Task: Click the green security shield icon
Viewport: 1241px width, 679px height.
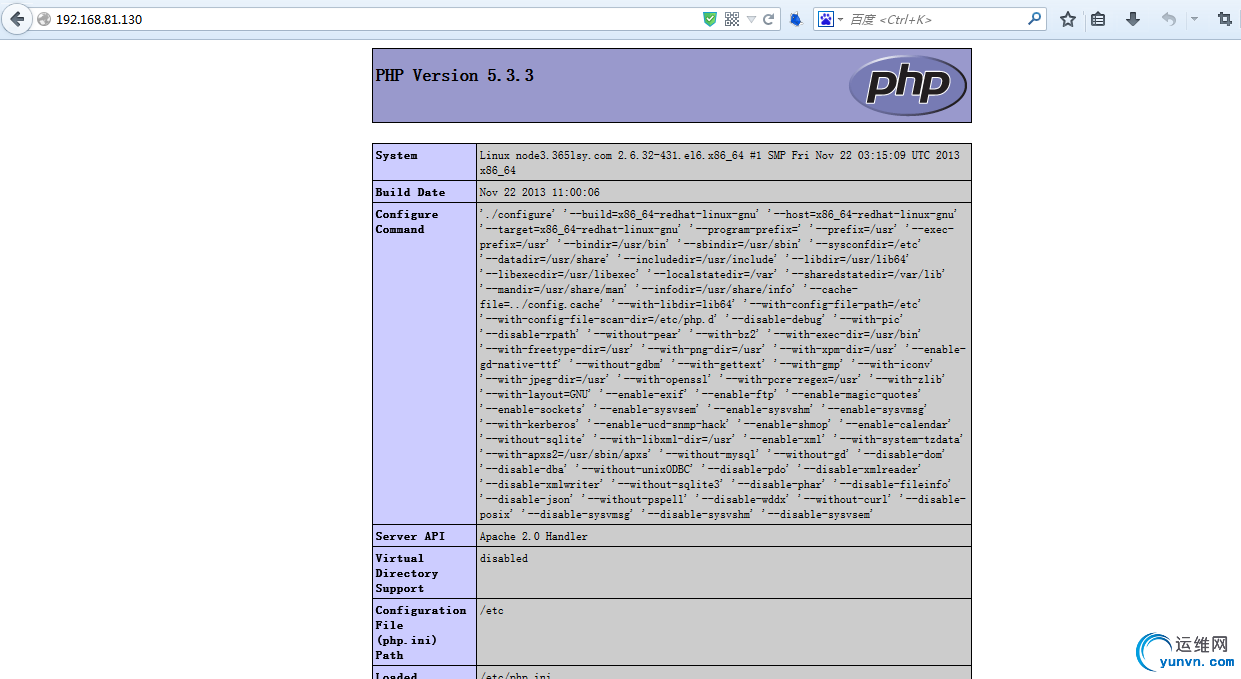Action: click(x=710, y=19)
